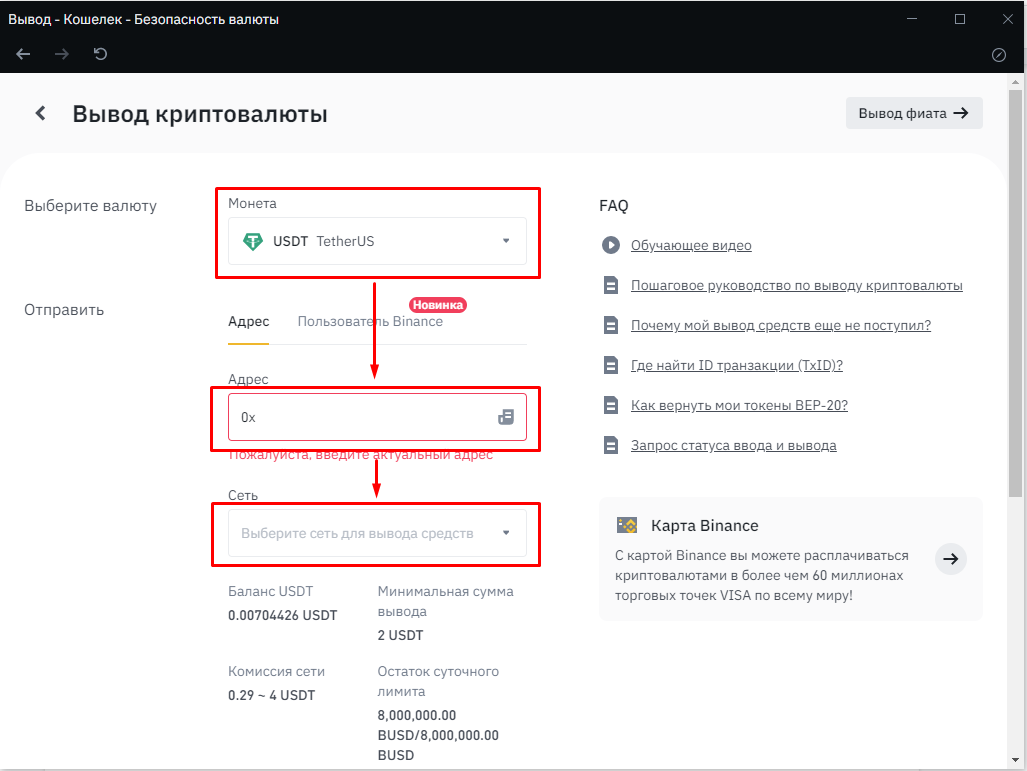Switch to the Пользователь Binance tab
This screenshot has width=1027, height=771.
(x=370, y=322)
